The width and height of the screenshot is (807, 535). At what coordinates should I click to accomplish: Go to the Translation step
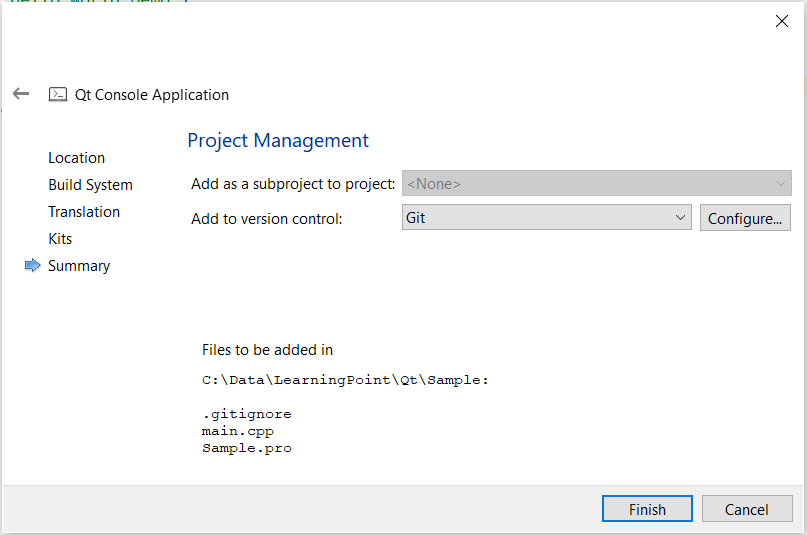(84, 212)
